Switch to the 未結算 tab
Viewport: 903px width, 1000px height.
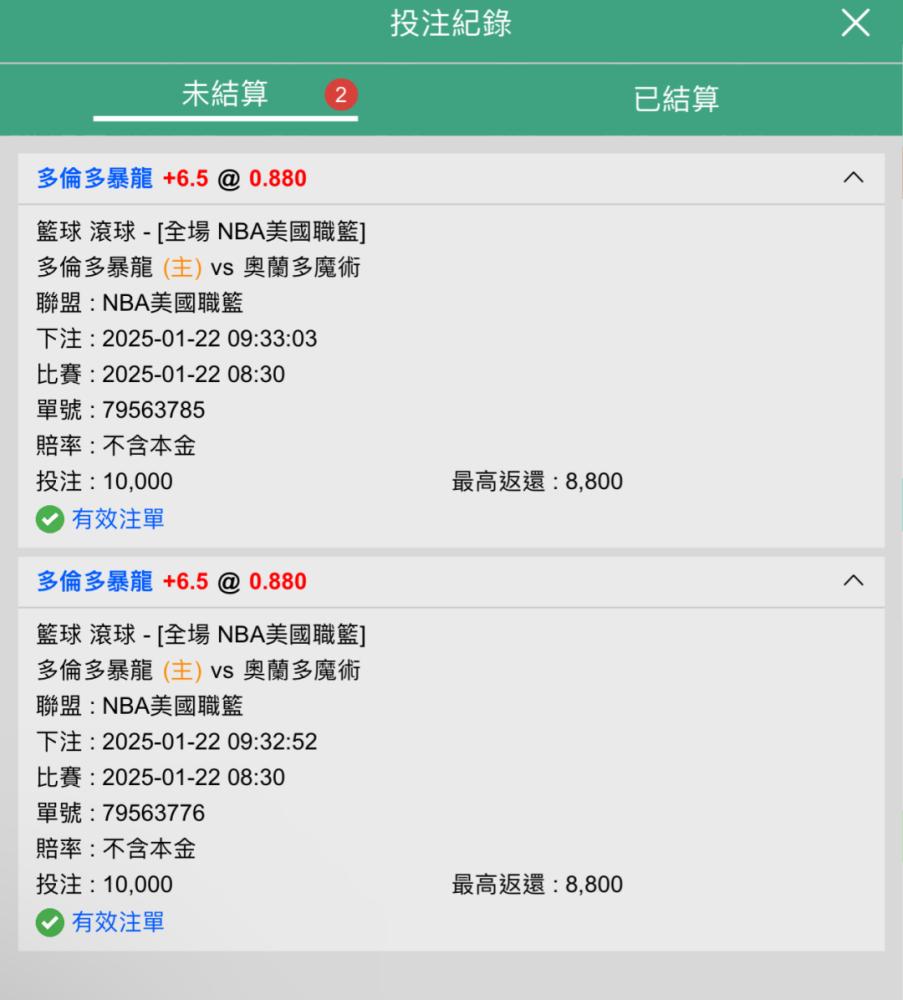pos(225,94)
